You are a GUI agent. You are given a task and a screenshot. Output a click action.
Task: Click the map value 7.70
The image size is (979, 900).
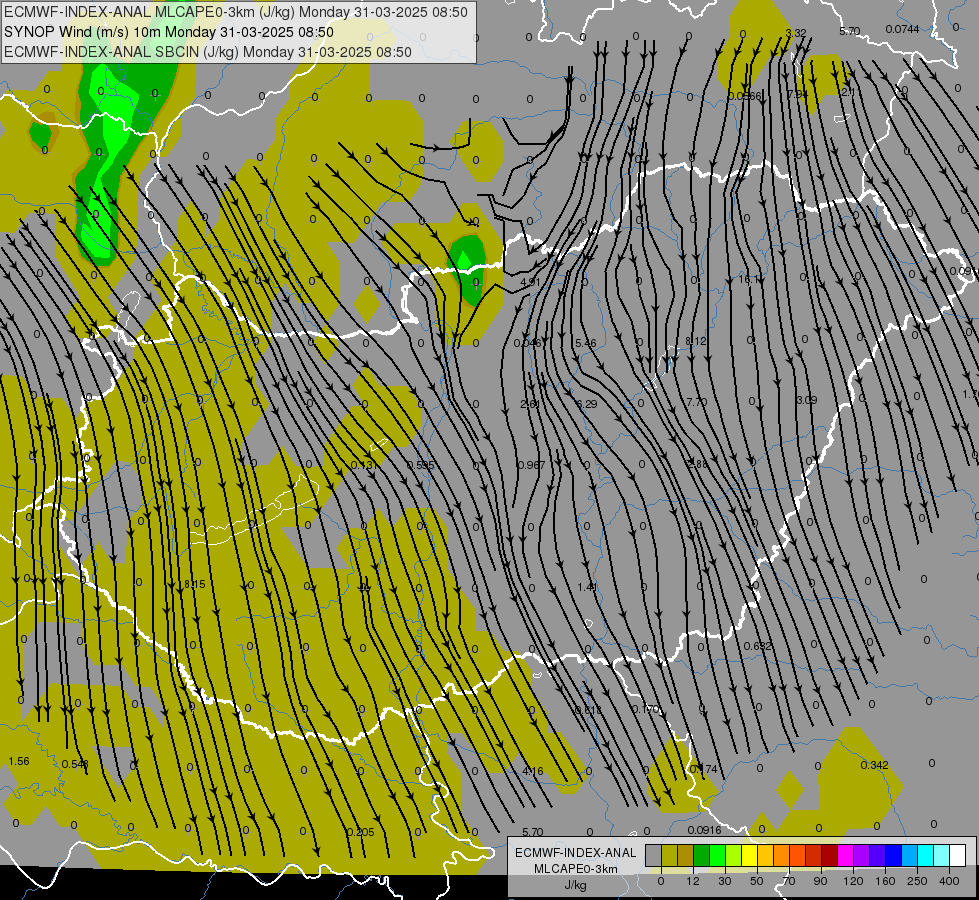coord(697,402)
